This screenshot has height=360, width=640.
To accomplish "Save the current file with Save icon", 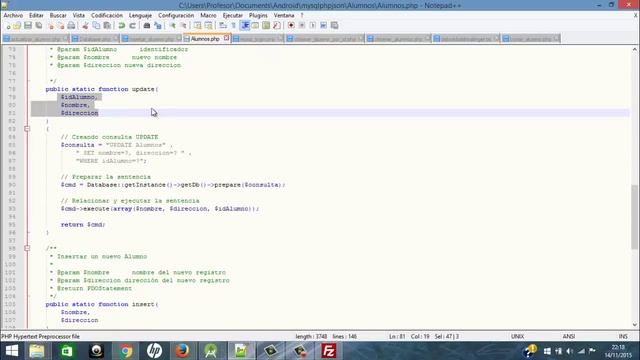I will click(28, 26).
